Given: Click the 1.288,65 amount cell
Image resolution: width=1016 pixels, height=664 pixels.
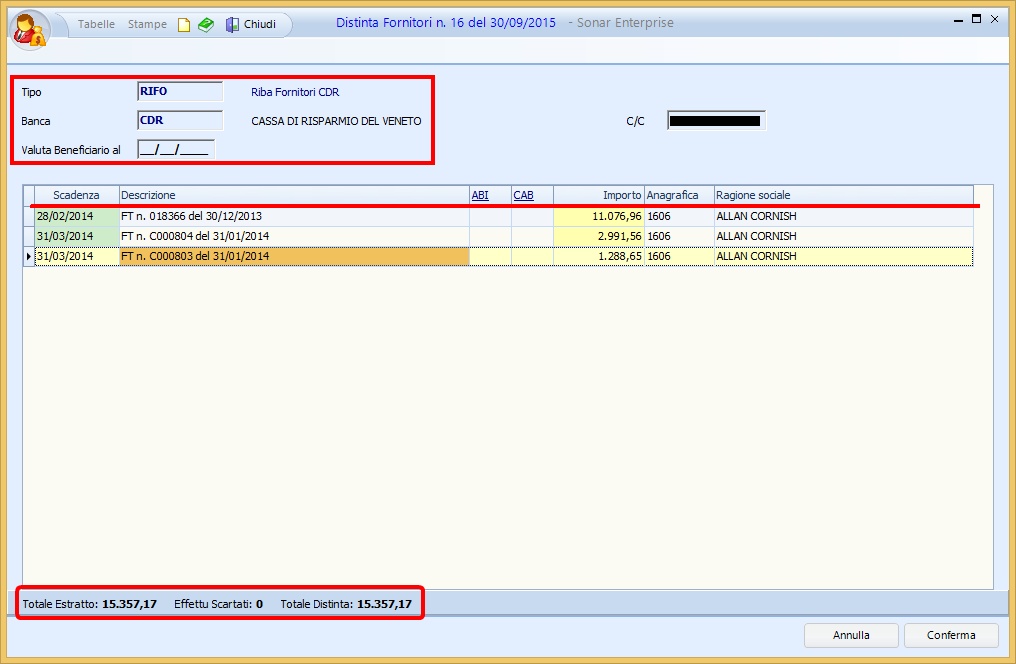Looking at the screenshot, I should 598,256.
